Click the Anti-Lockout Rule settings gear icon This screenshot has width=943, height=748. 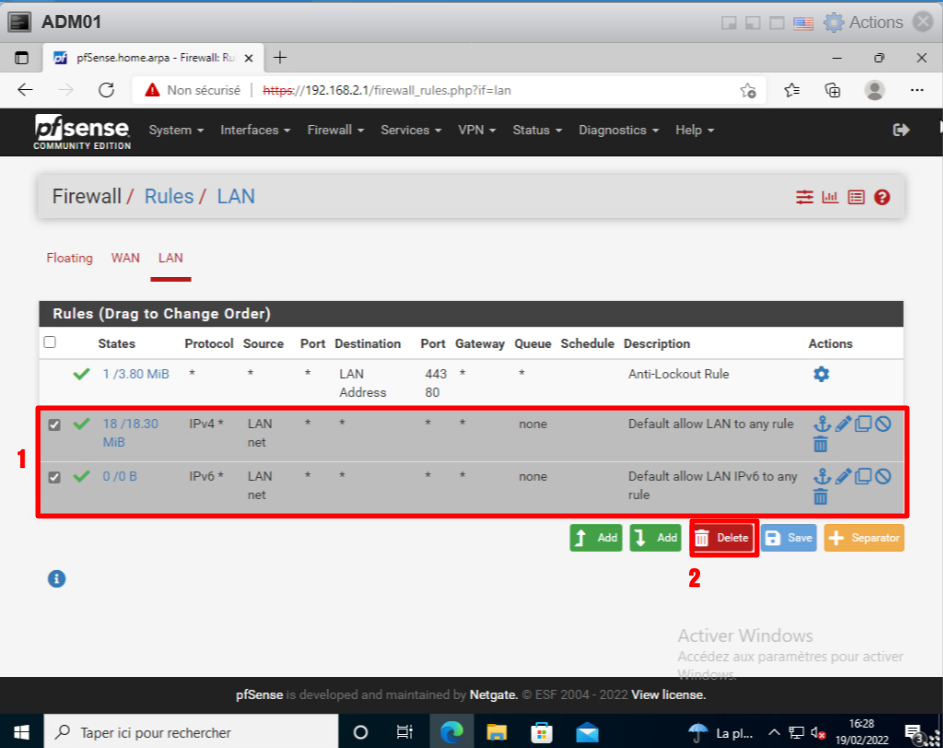(821, 374)
